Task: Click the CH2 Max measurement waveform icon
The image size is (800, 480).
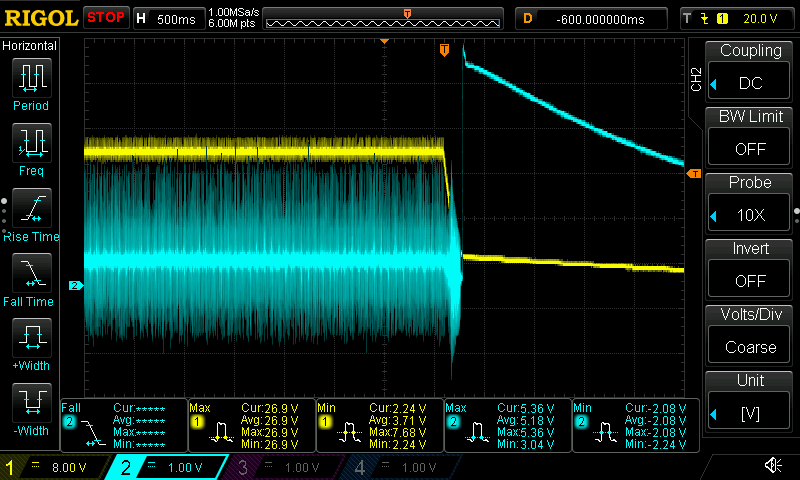Action: pos(478,432)
